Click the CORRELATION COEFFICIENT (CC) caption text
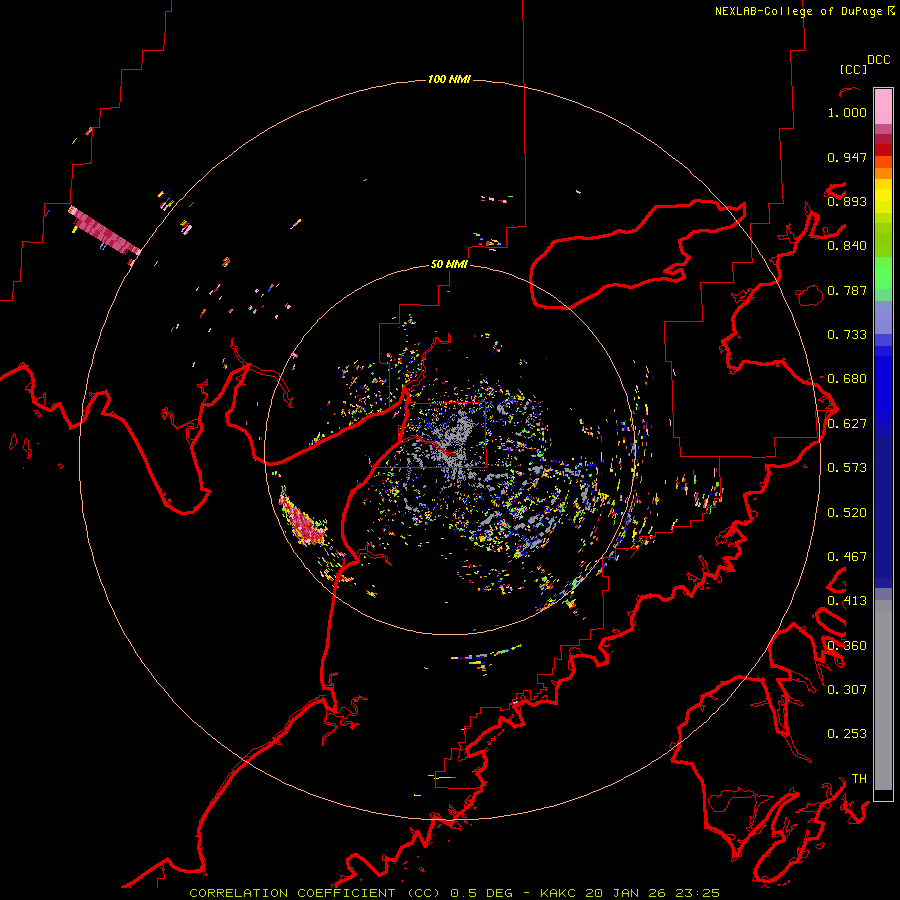Screen dimensions: 900x900 tap(315, 893)
